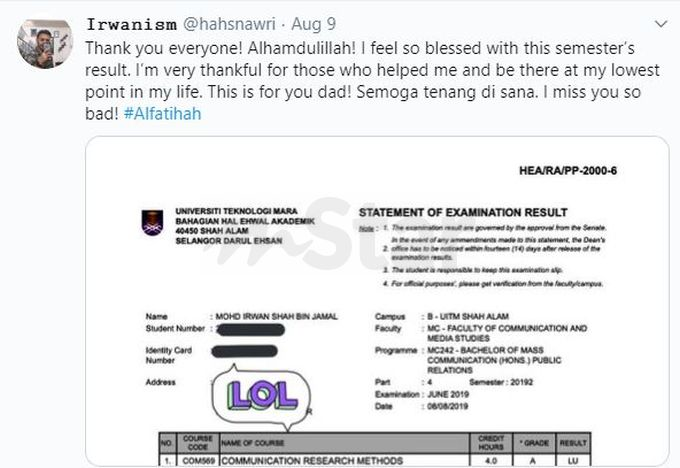This screenshot has height=468, width=680.
Task: Click the blacked-out Student Number bar
Action: coord(250,330)
